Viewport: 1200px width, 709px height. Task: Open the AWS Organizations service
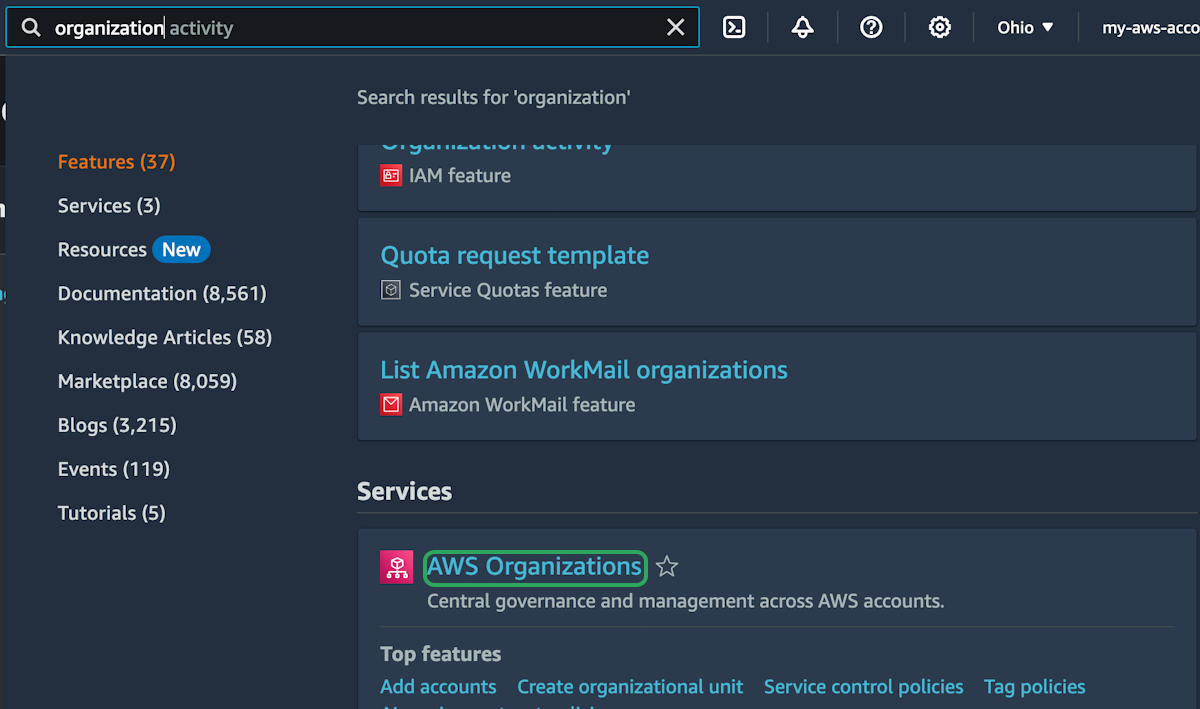point(535,567)
